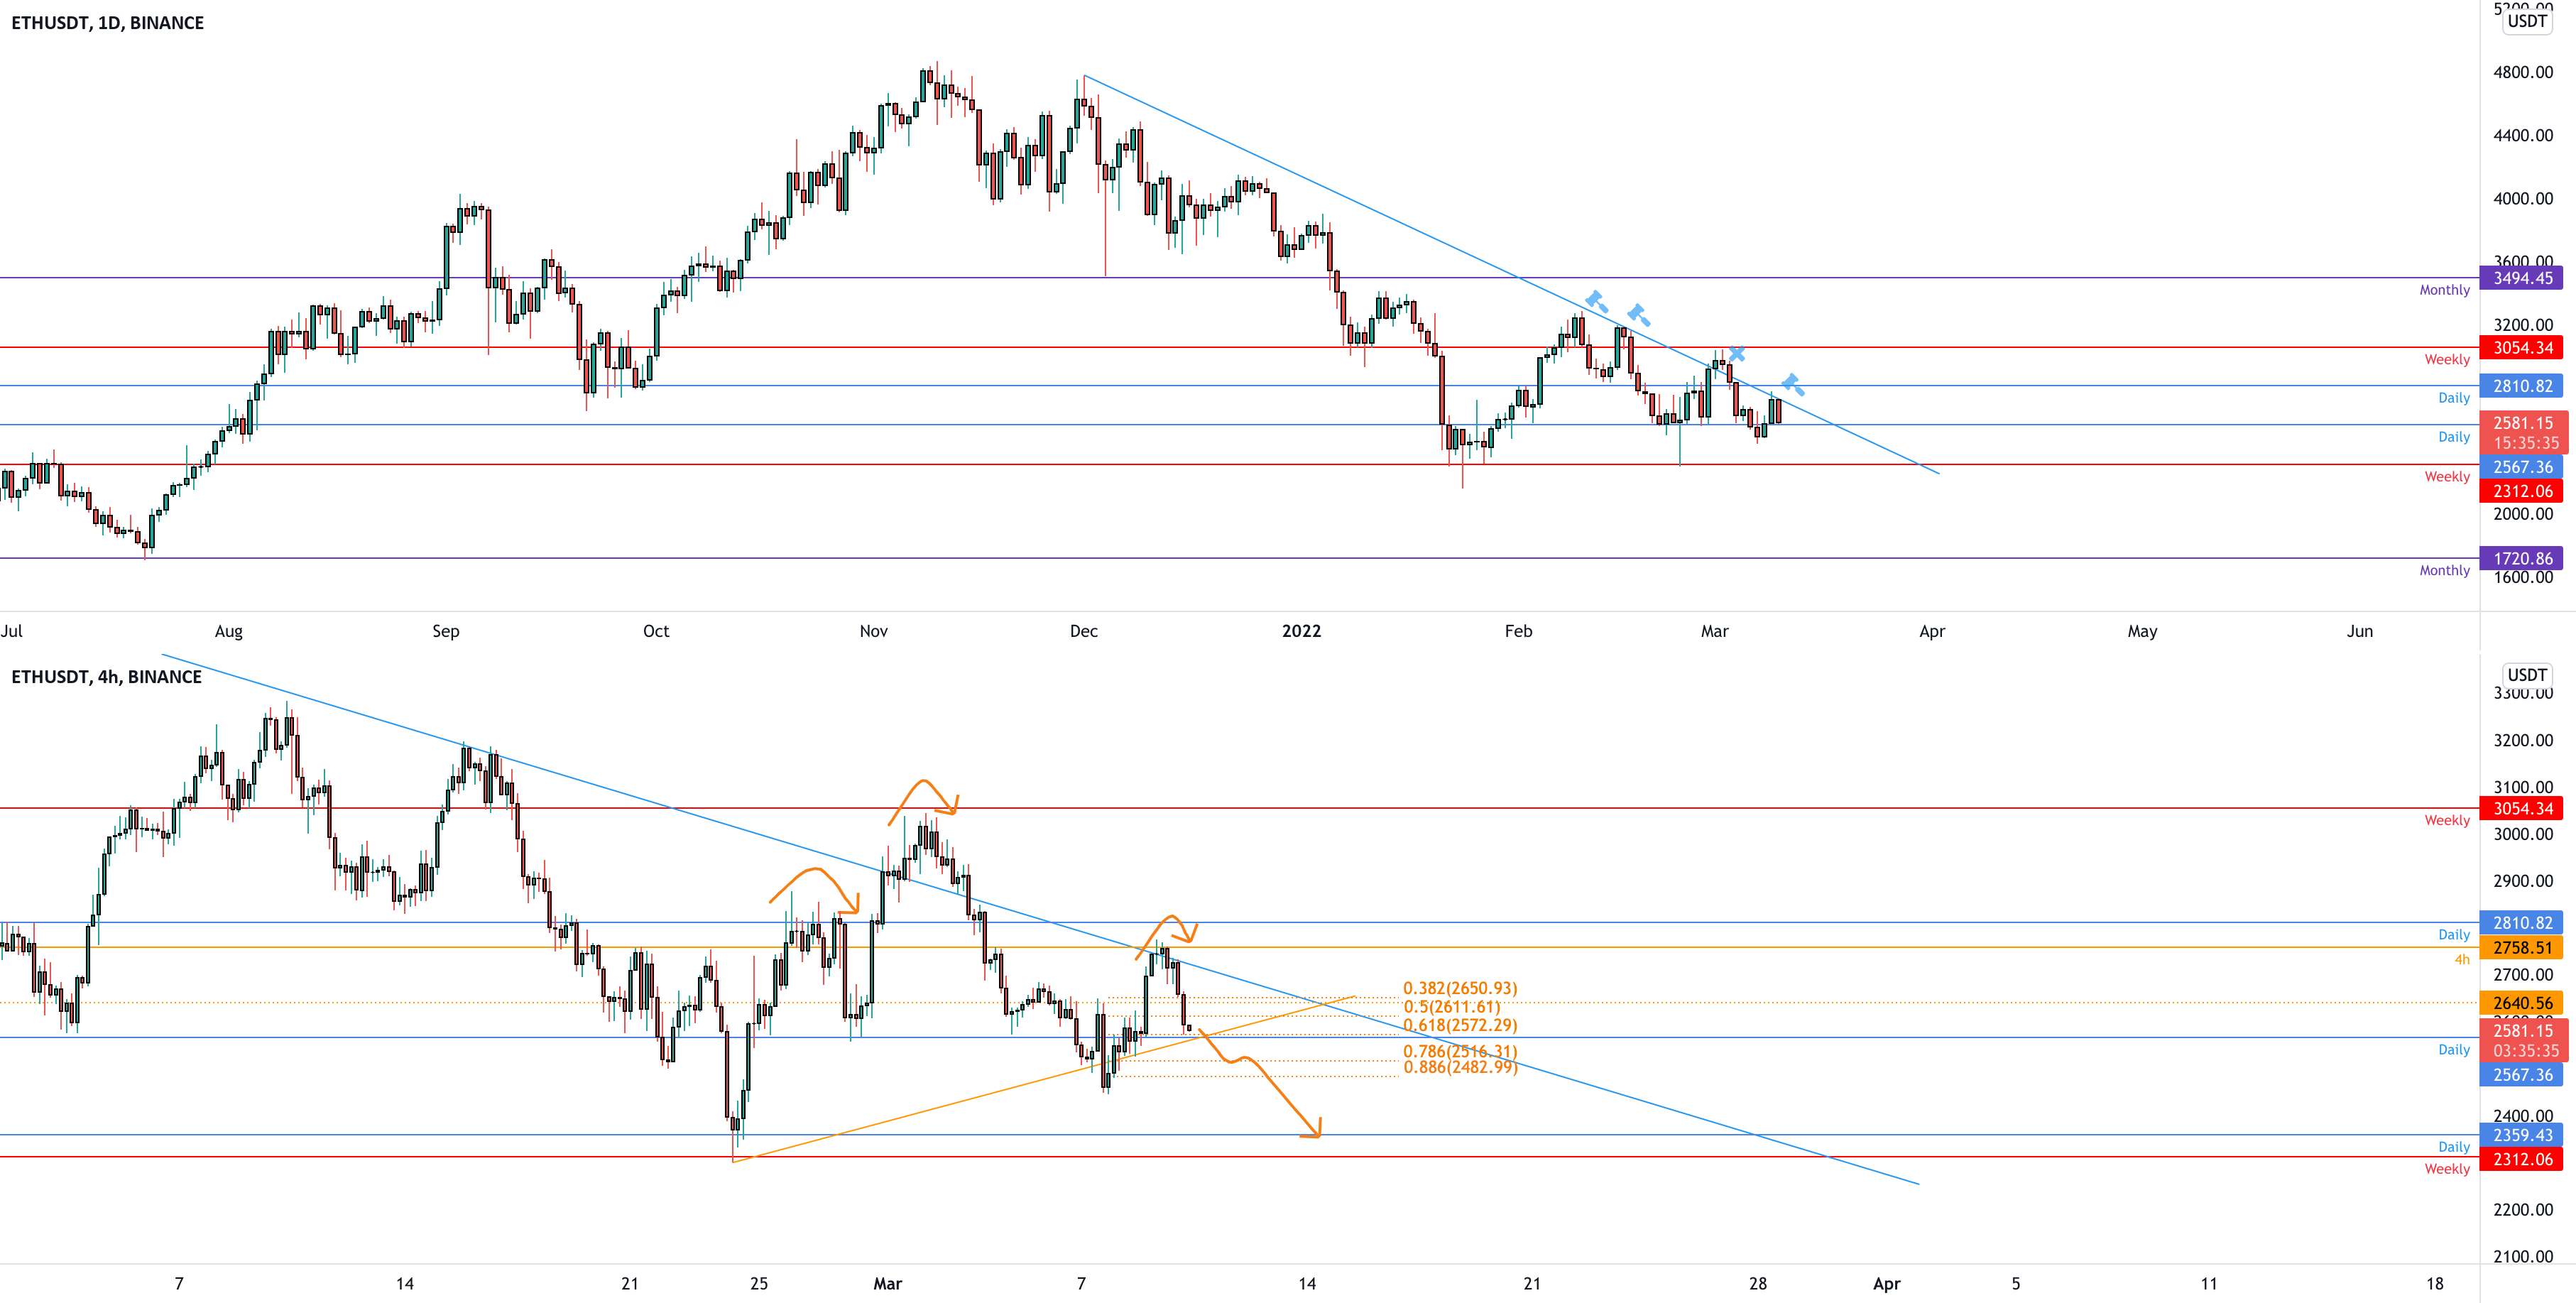The image size is (2576, 1303).
Task: Click the 4400.00 price axis value
Action: 2523,136
